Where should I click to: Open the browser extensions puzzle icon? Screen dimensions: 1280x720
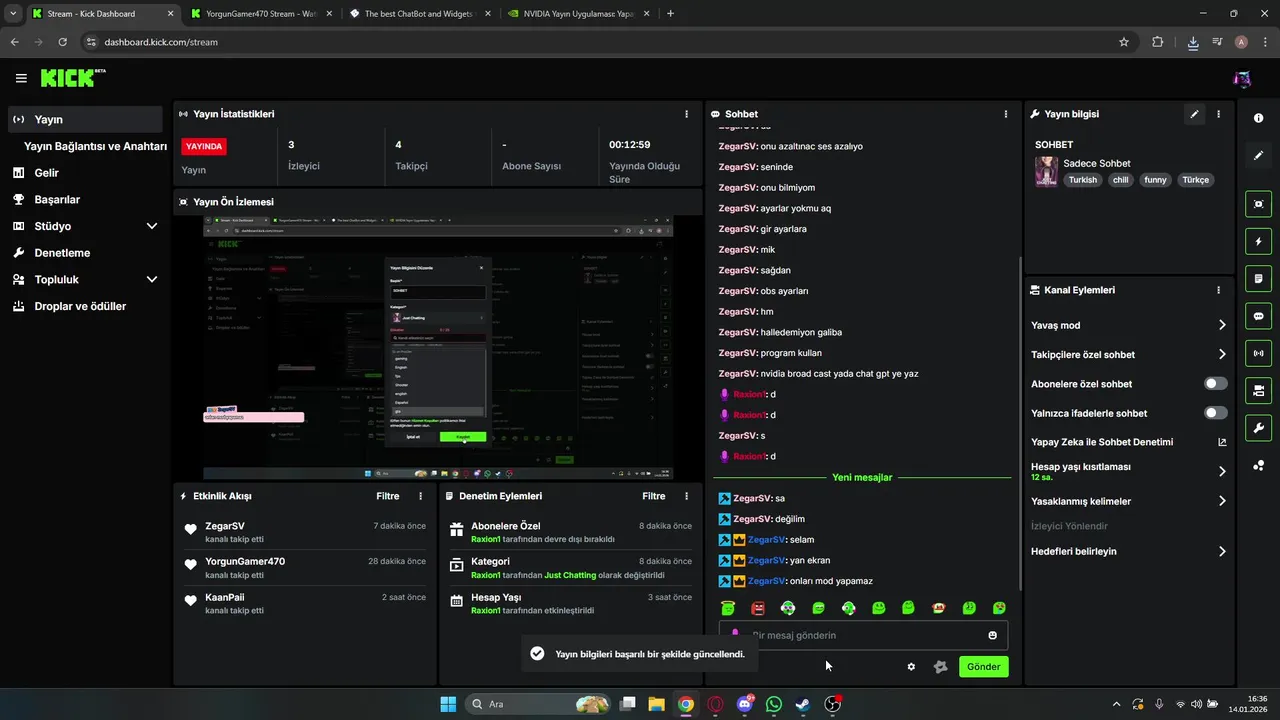point(1158,42)
